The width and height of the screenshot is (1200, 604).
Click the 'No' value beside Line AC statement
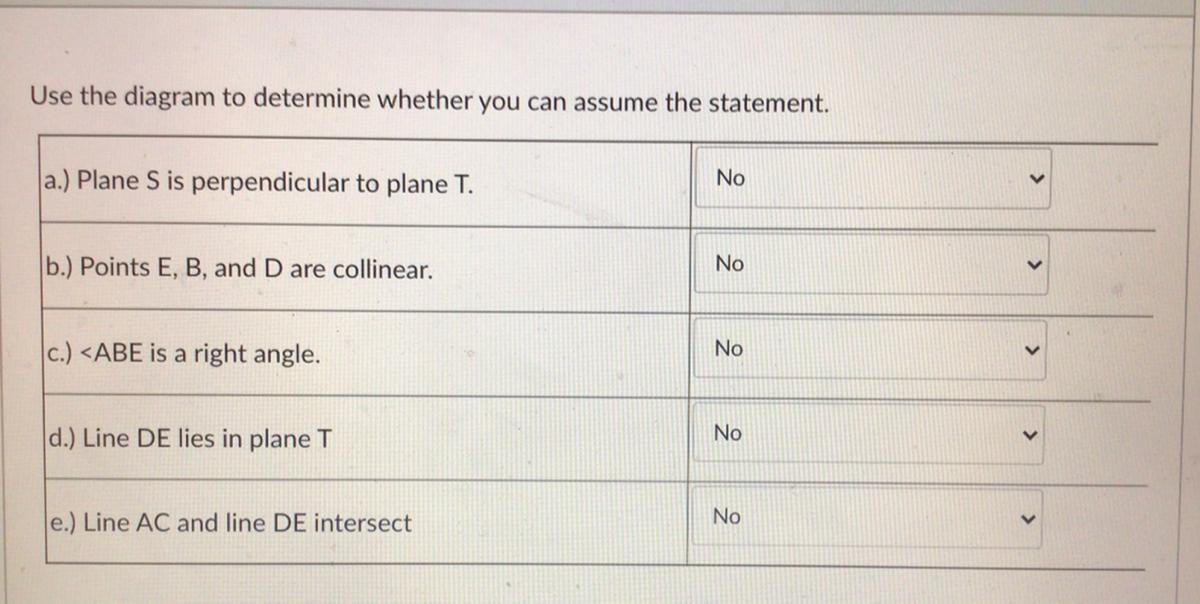click(727, 517)
